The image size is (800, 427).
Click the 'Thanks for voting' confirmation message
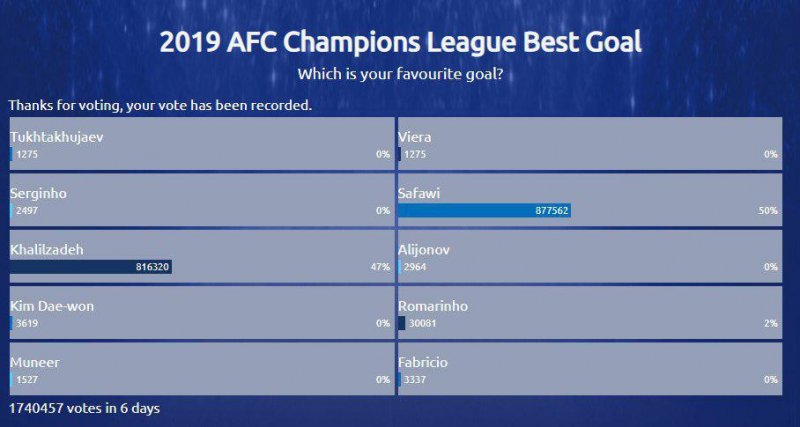click(160, 104)
